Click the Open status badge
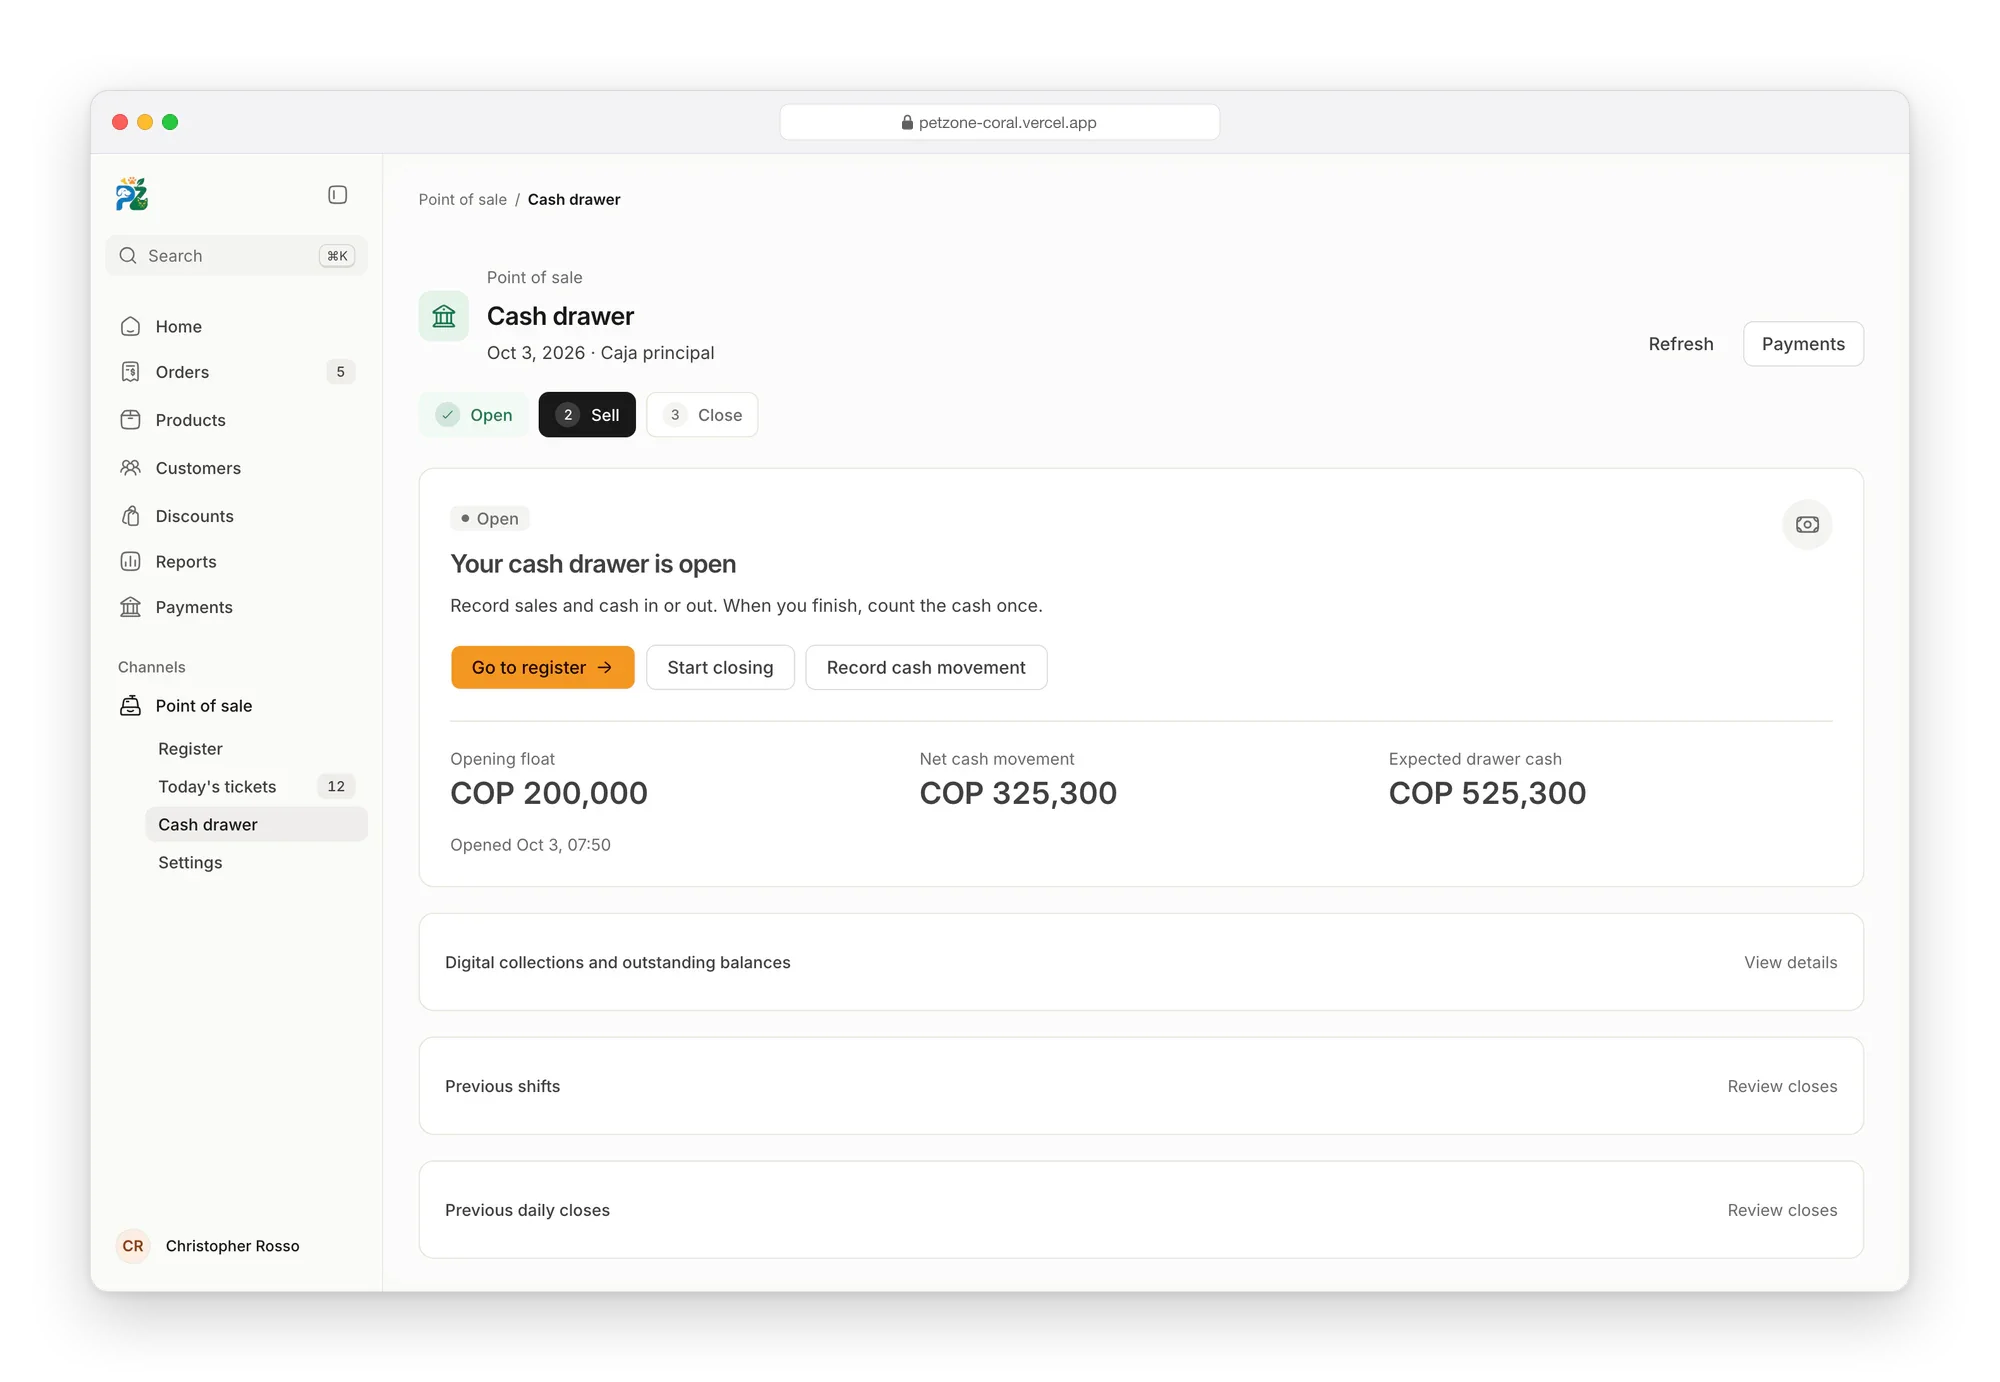Screen dimensions: 2000x1382 pos(490,519)
